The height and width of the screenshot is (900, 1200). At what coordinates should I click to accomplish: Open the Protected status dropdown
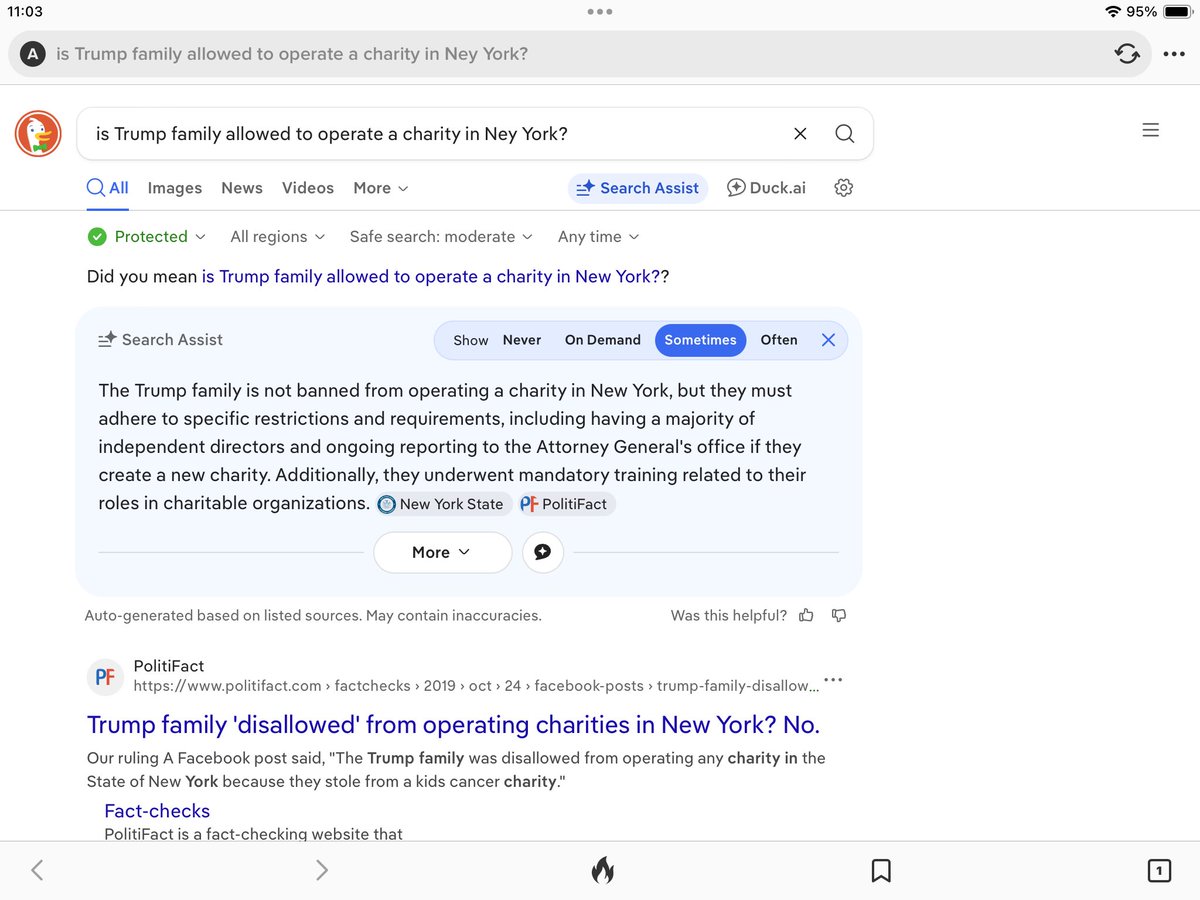tap(146, 237)
